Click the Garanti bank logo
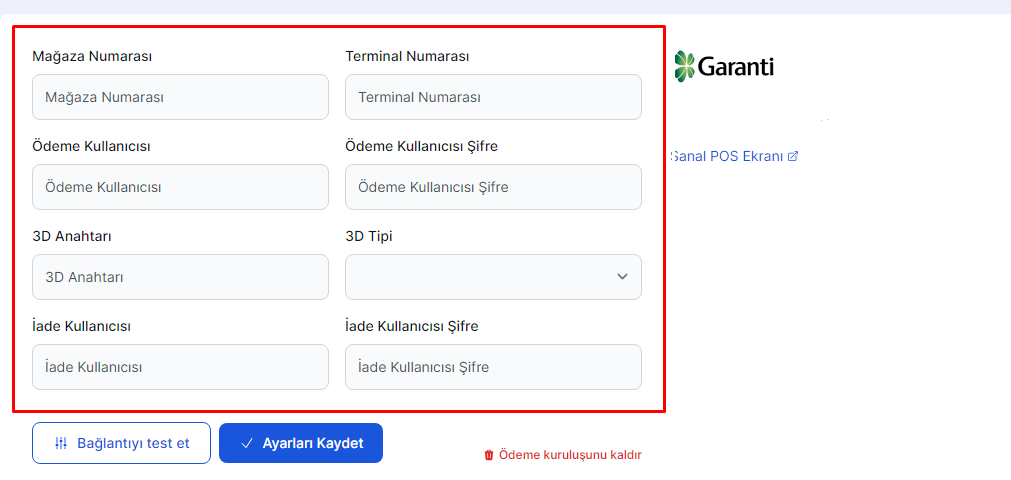This screenshot has width=1011, height=480. (x=724, y=67)
